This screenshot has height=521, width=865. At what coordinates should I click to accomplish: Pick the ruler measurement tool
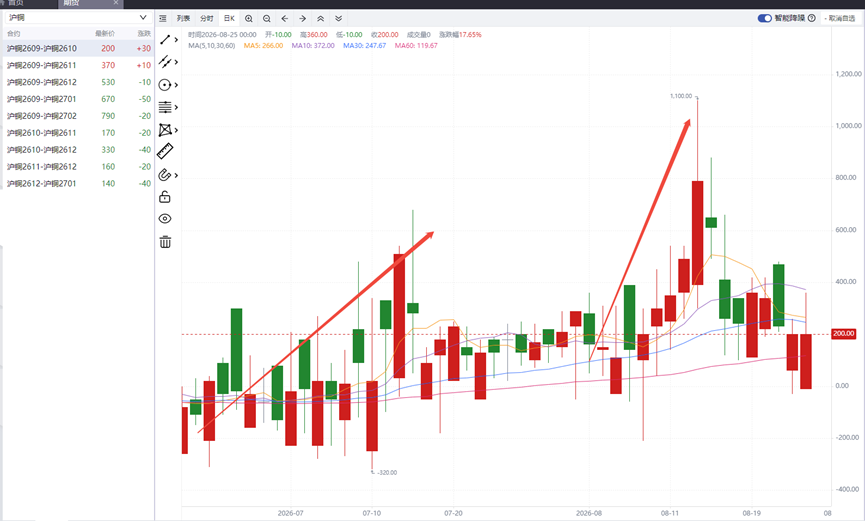[165, 151]
